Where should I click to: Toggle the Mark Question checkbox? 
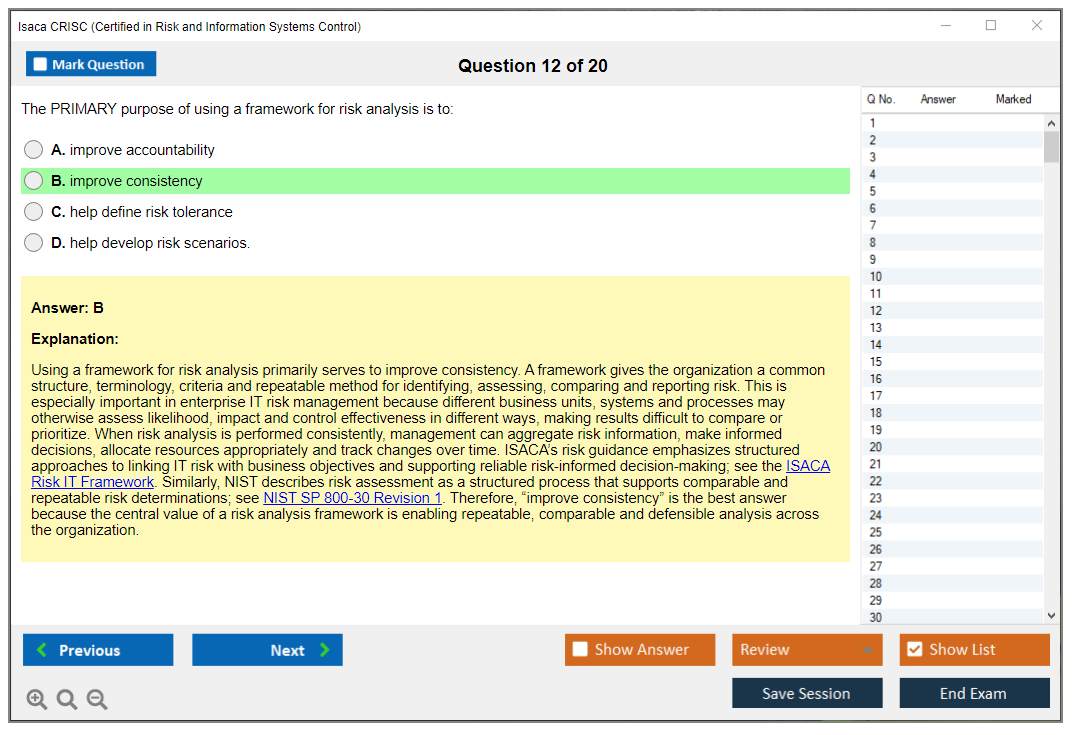point(40,64)
